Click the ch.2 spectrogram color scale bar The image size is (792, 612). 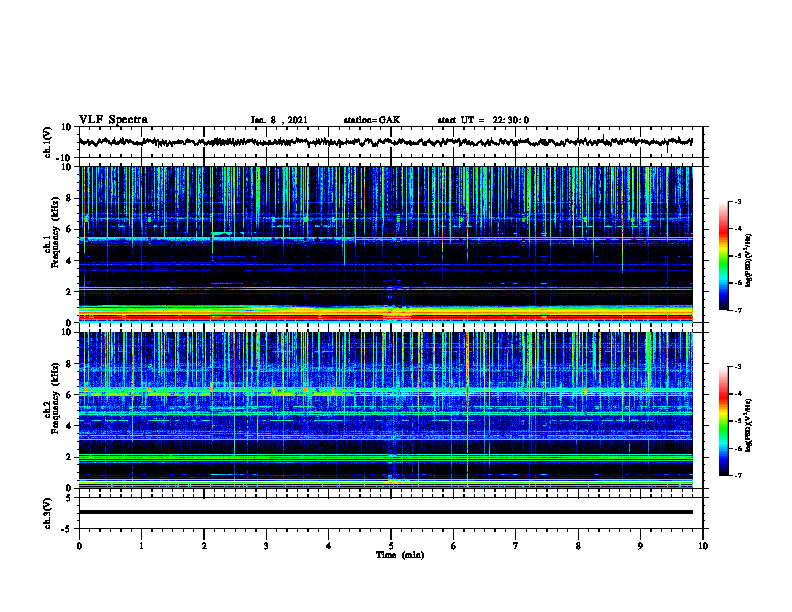tap(723, 421)
